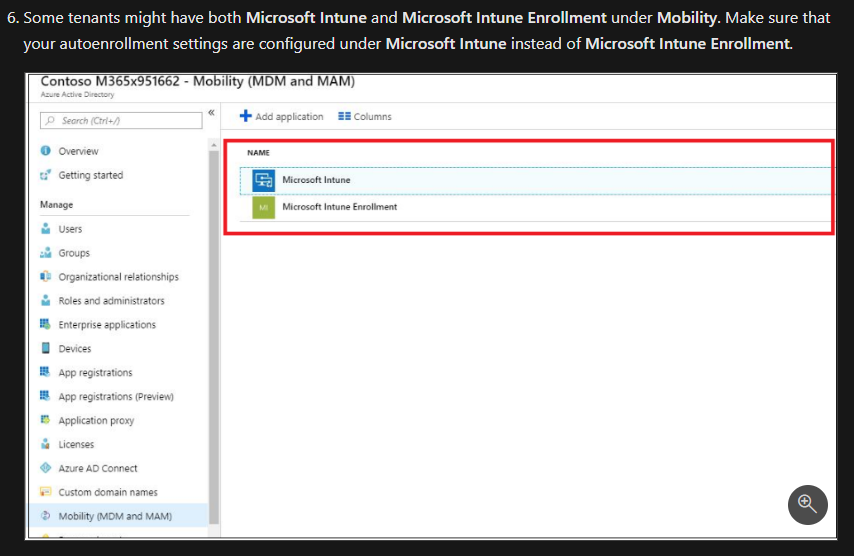Open the Microsoft Intune Enrollment row
The width and height of the screenshot is (854, 556).
tap(536, 207)
